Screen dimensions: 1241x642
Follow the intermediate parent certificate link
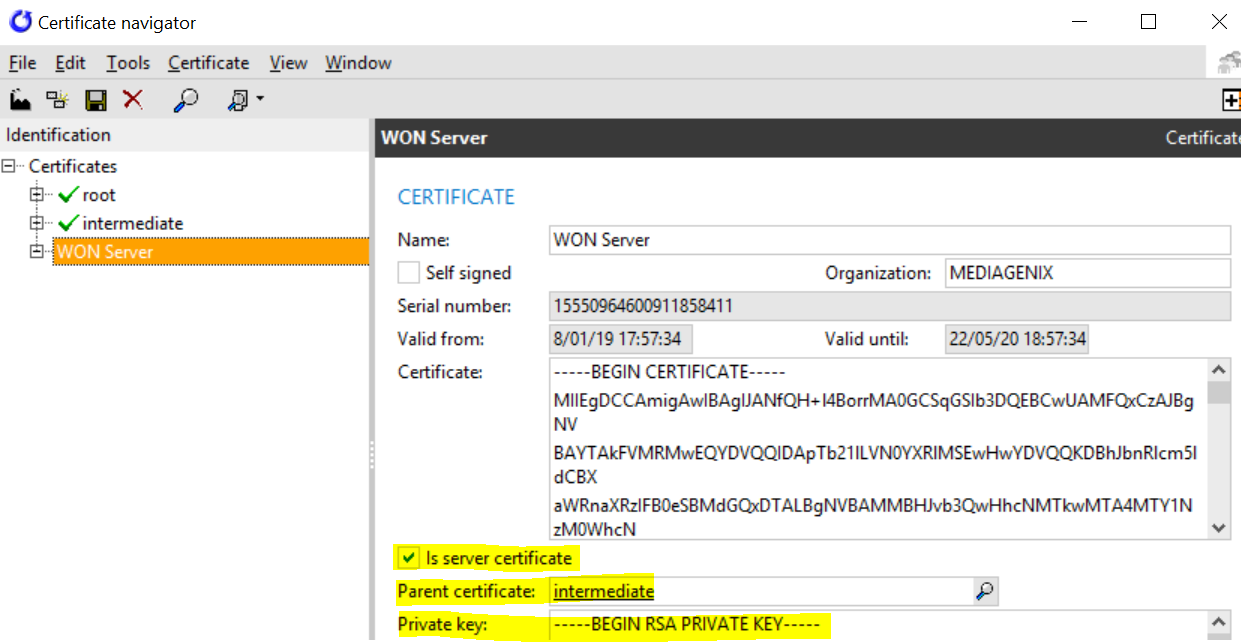click(x=603, y=591)
